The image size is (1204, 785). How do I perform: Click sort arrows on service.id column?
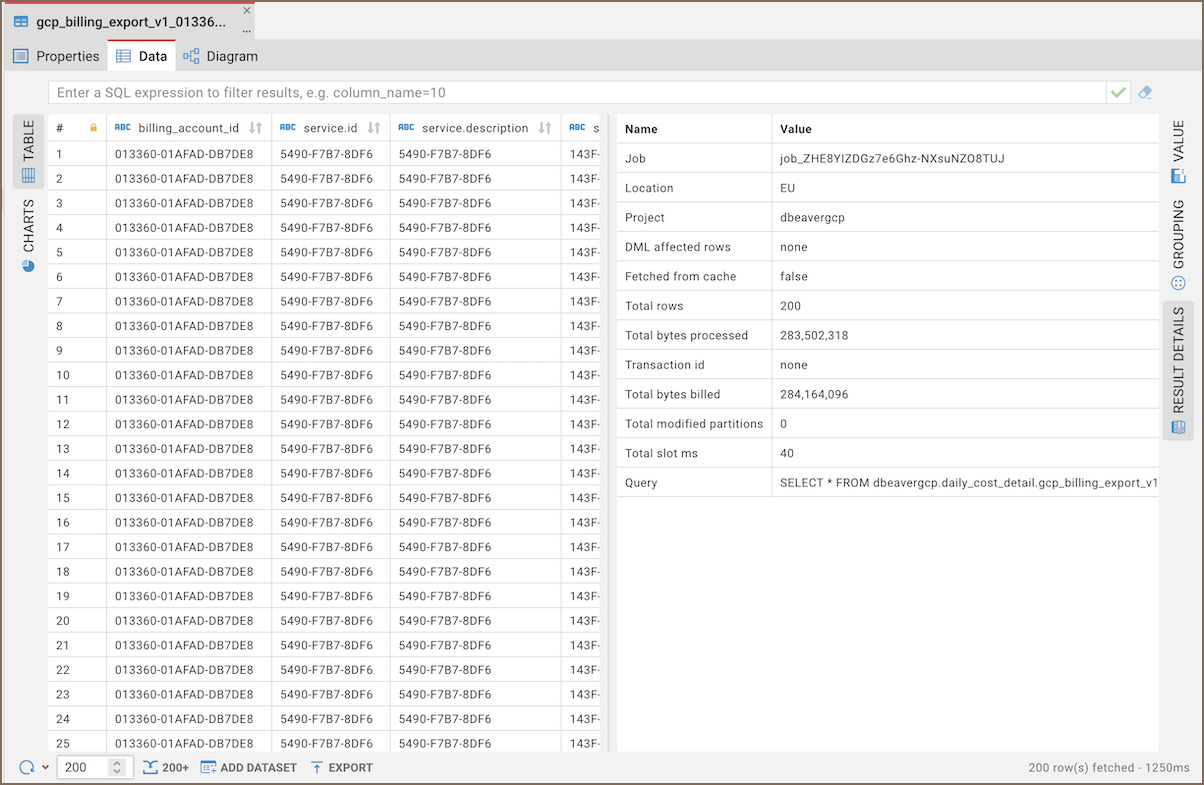374,128
